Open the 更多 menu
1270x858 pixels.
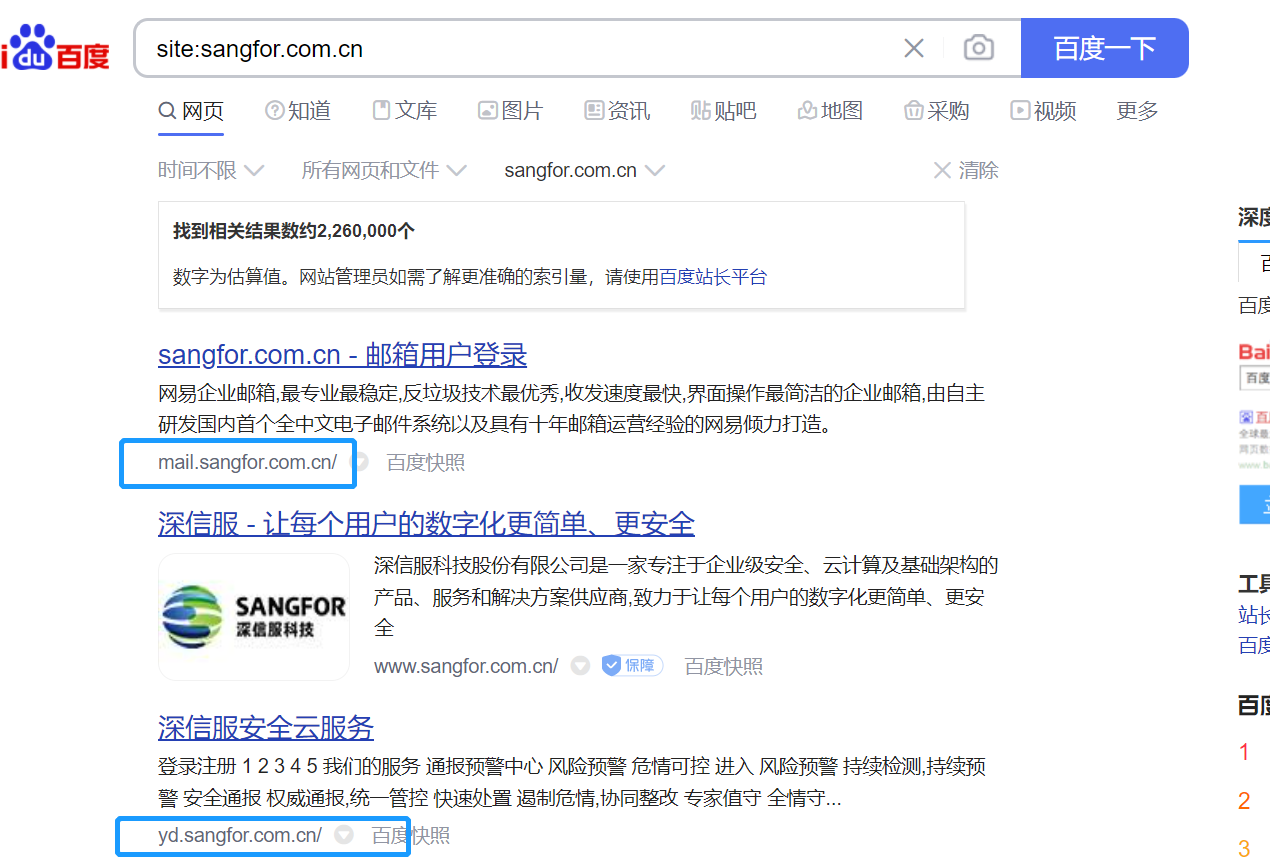pyautogui.click(x=1137, y=111)
